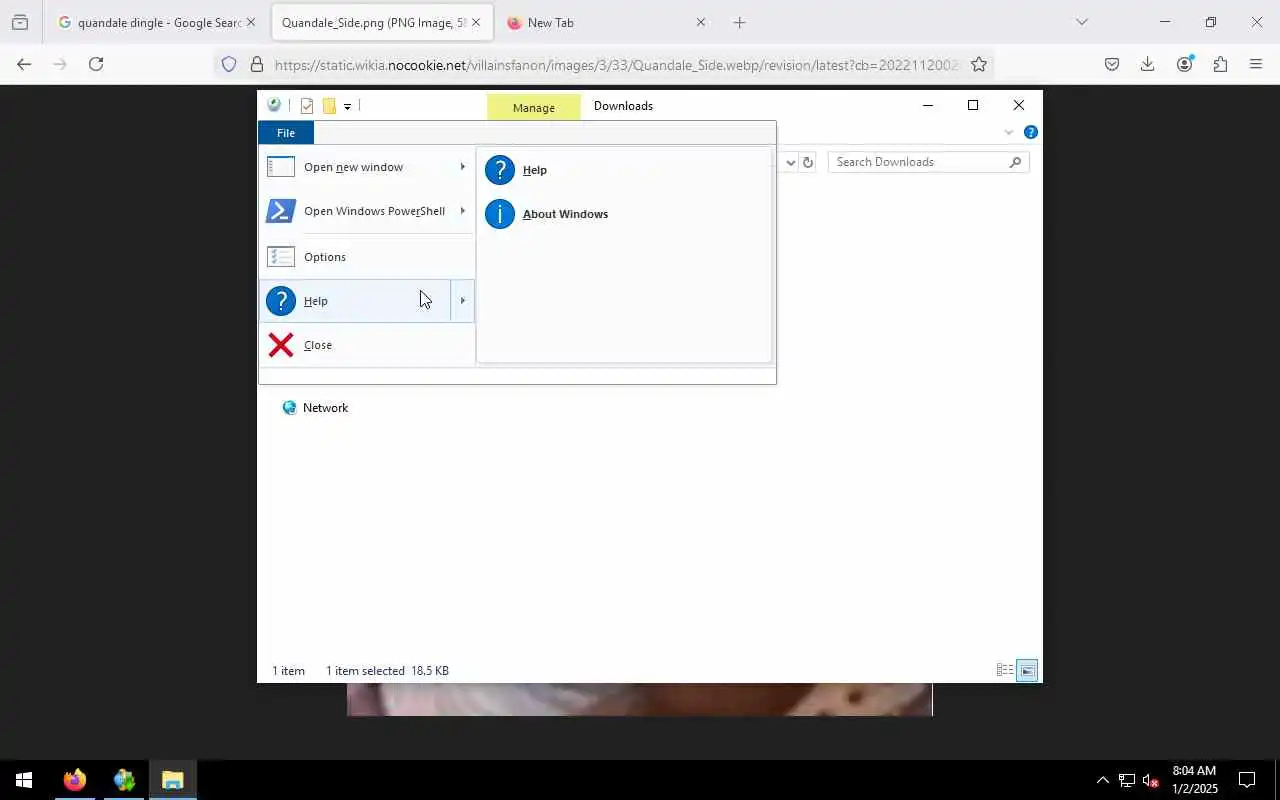This screenshot has height=800, width=1280.
Task: Show hidden system tray icons
Action: [x=1103, y=780]
